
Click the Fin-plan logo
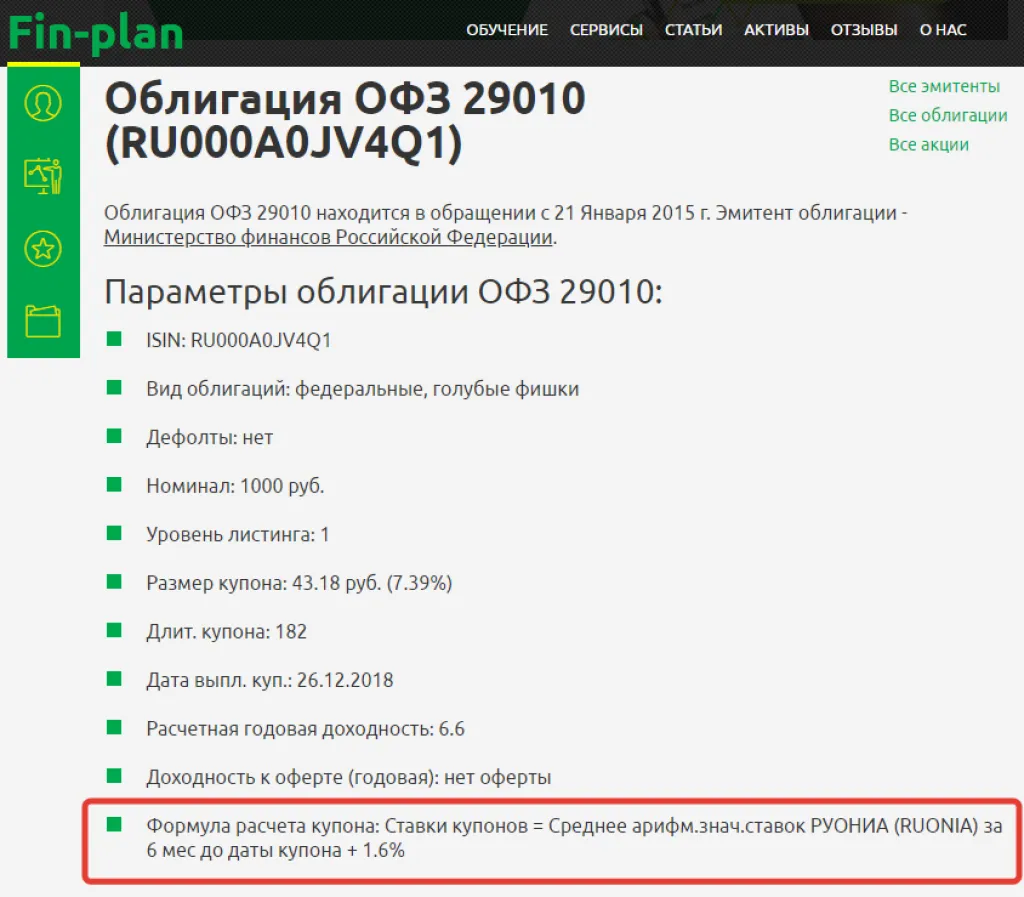(x=95, y=30)
